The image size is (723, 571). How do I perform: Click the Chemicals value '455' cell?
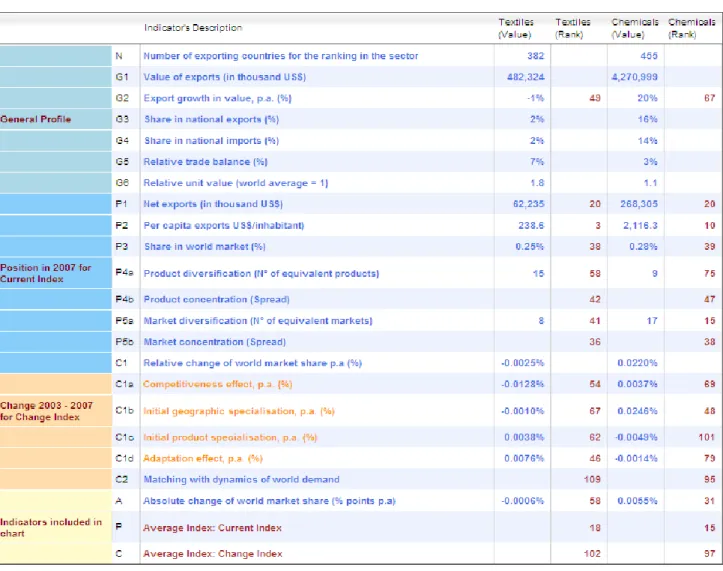coord(649,56)
